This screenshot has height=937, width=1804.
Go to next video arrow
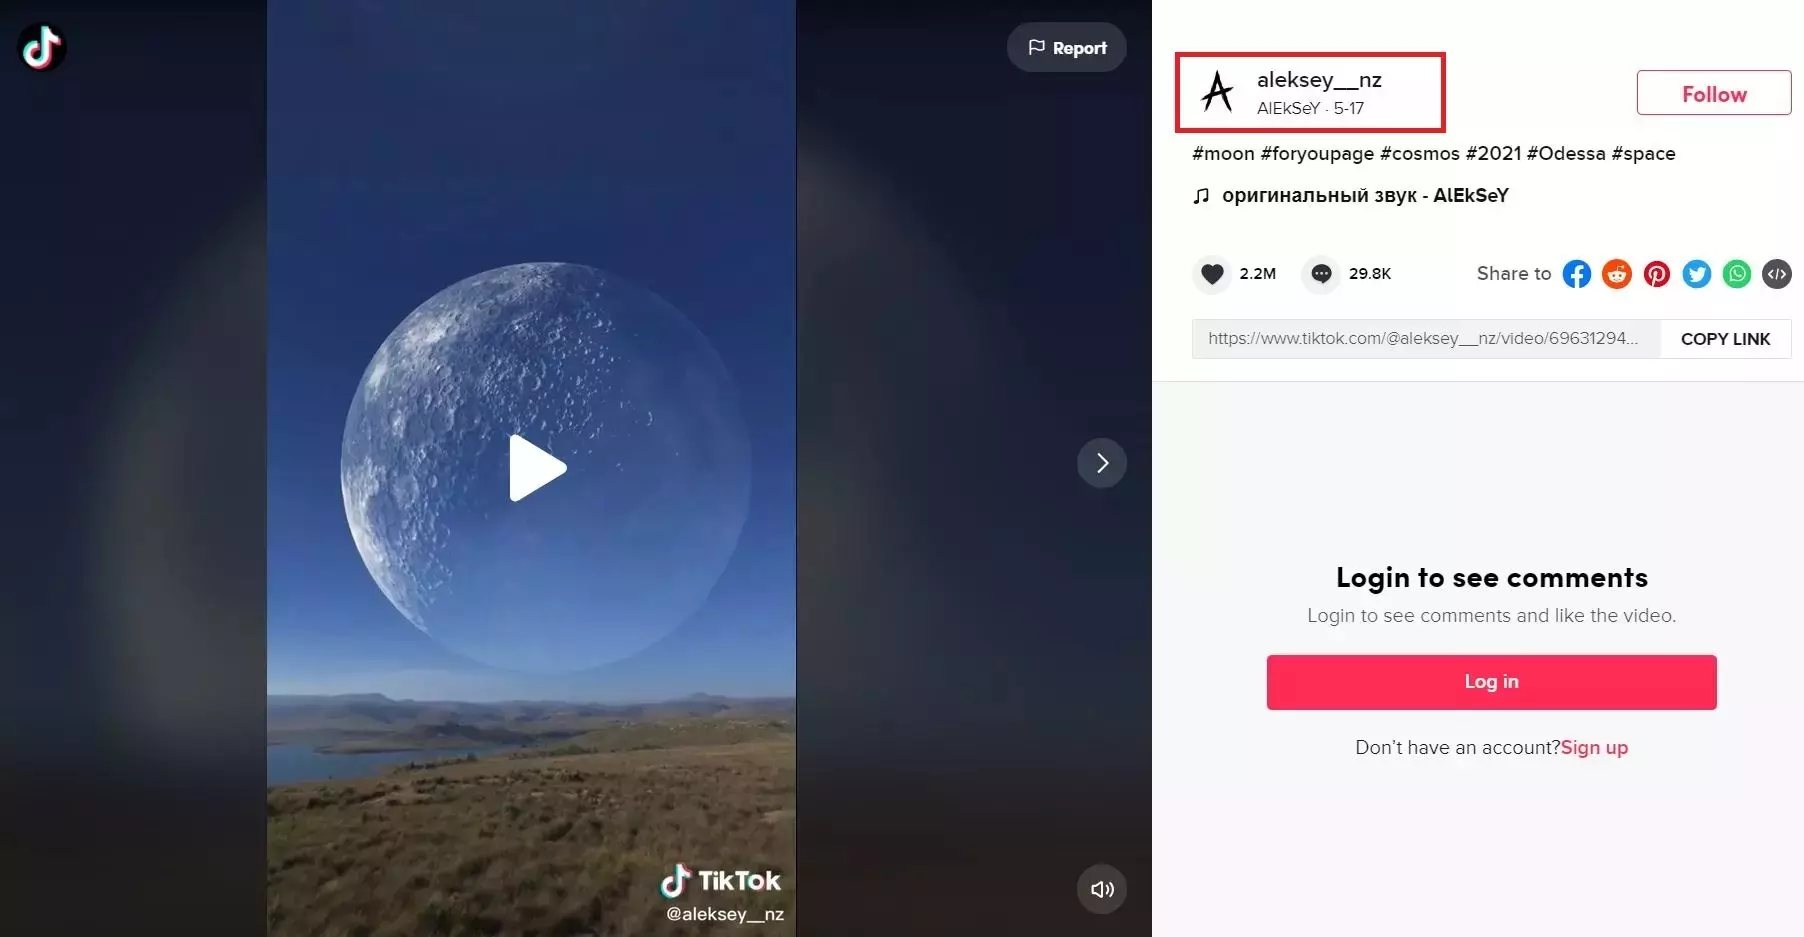pos(1102,463)
